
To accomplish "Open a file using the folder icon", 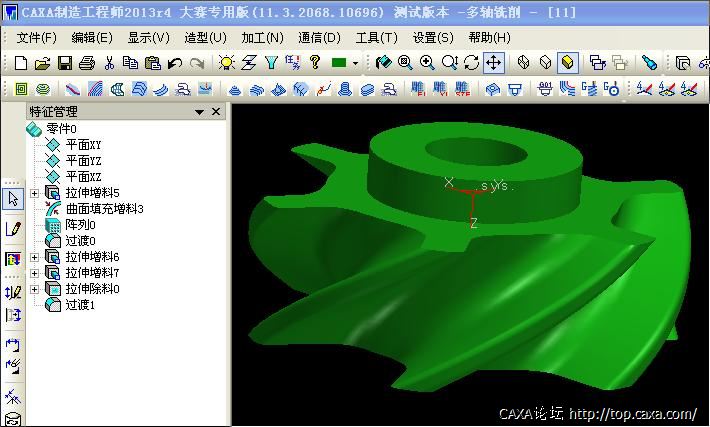I will point(42,62).
